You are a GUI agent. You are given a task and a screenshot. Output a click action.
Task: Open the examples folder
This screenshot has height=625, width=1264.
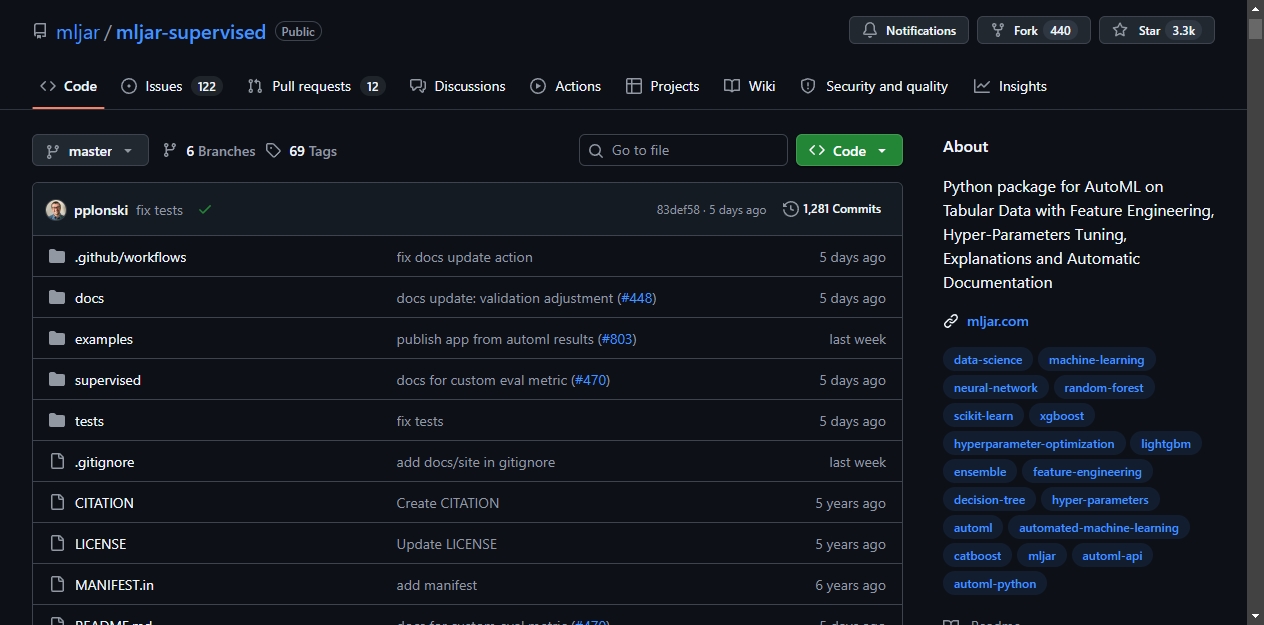coord(104,339)
